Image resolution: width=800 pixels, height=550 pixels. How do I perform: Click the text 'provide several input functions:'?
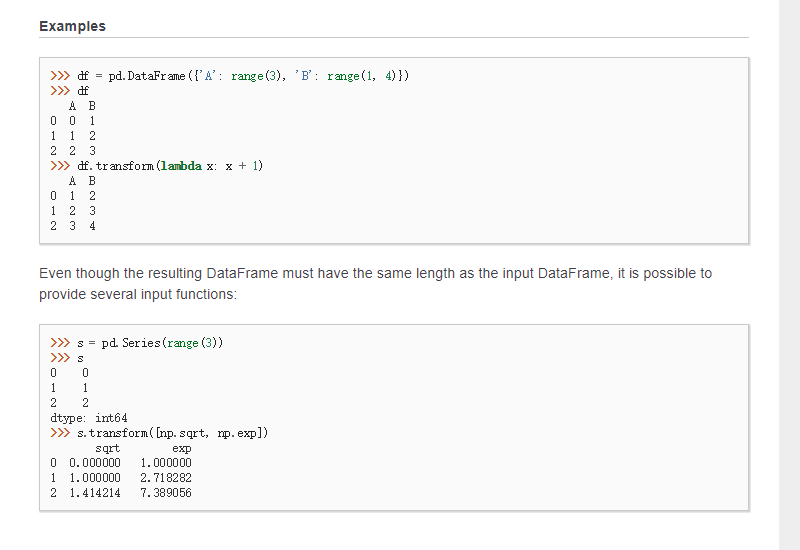138,294
